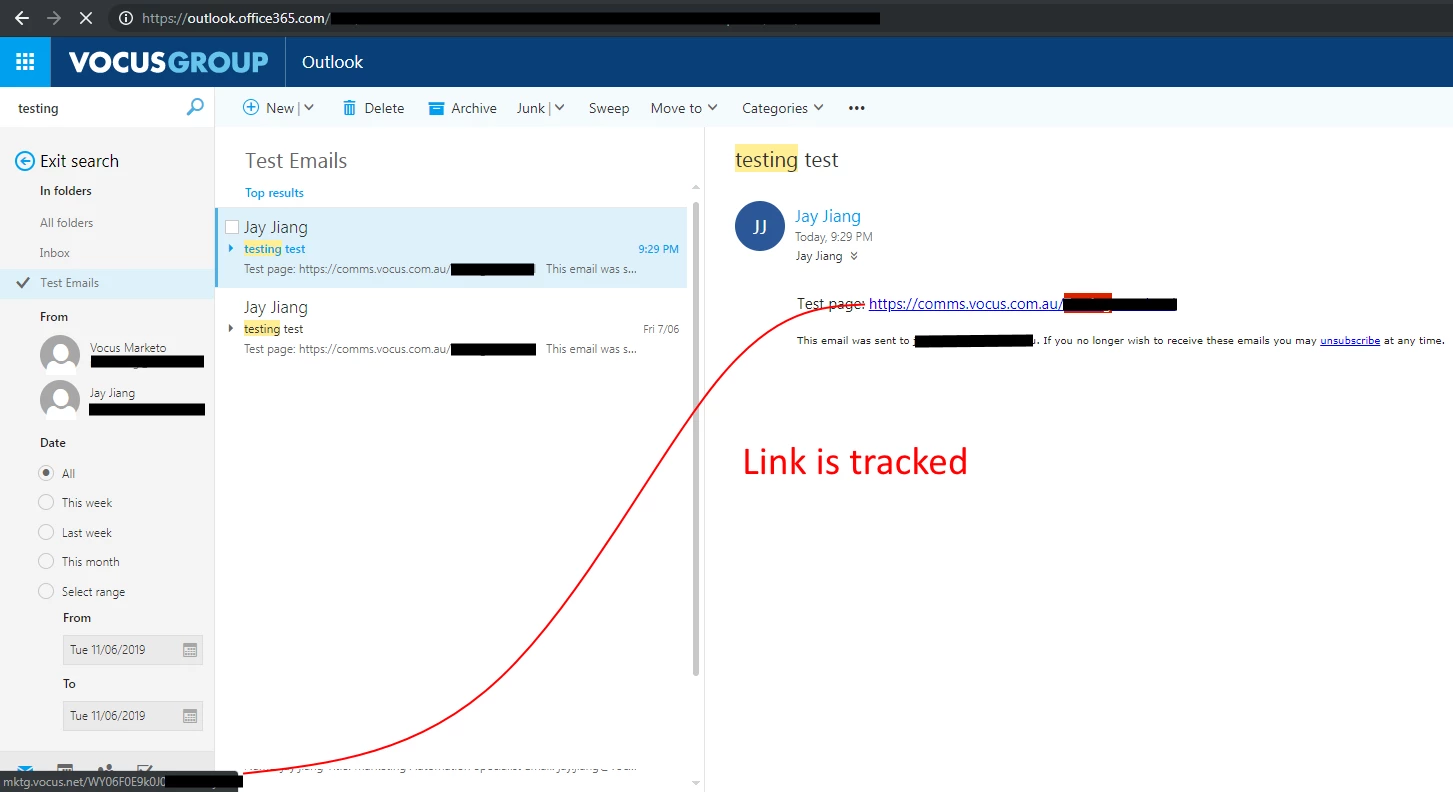Select Last week date filter
Viewport: 1453px width, 792px height.
point(46,532)
